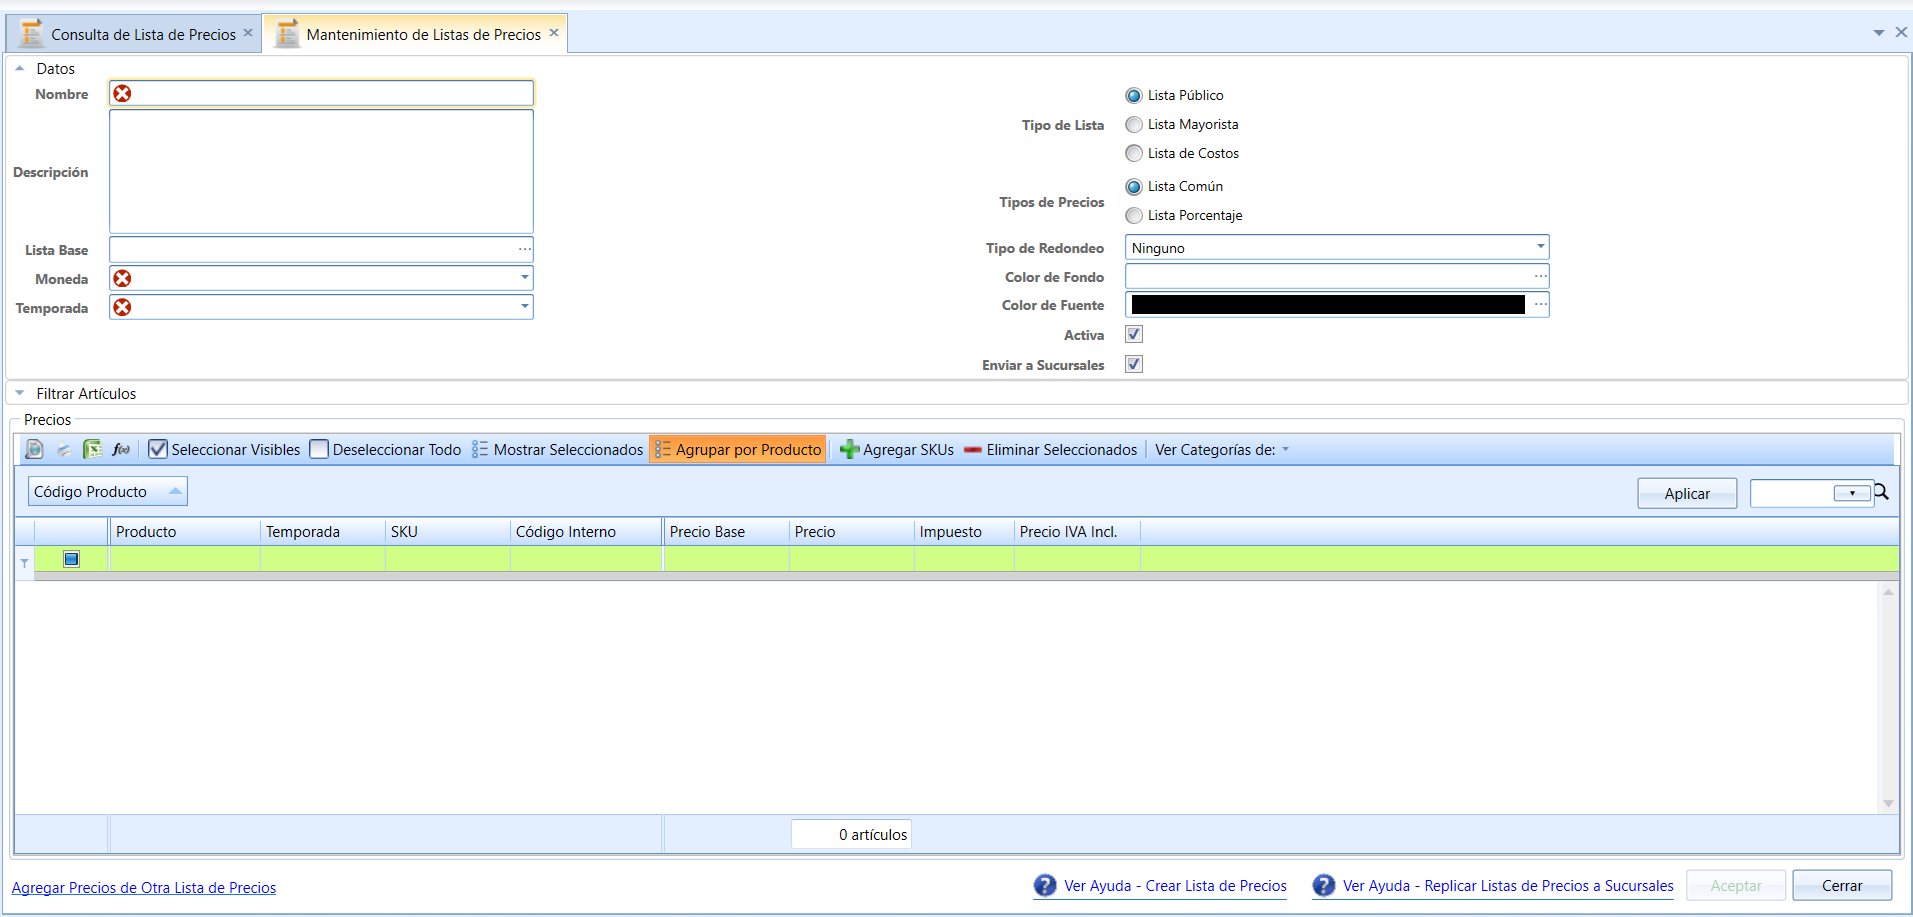Screen dimensions: 1913x917
Task: Toggle the Activa checkbox
Action: point(1134,334)
